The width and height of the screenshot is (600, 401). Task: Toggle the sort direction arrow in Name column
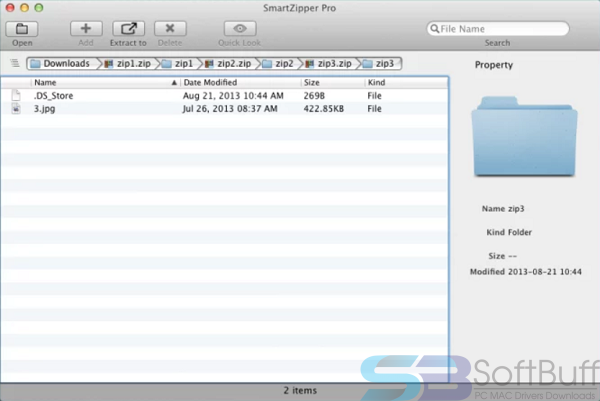click(x=174, y=83)
